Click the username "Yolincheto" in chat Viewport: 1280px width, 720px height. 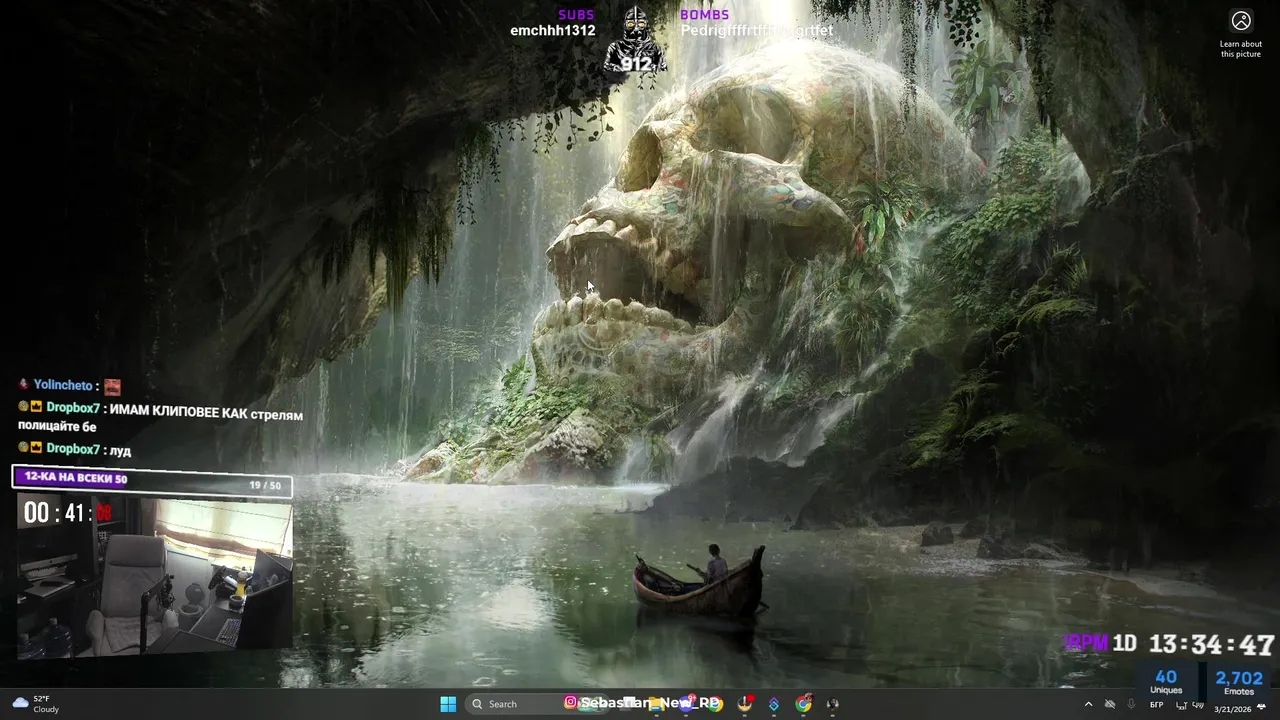click(63, 385)
